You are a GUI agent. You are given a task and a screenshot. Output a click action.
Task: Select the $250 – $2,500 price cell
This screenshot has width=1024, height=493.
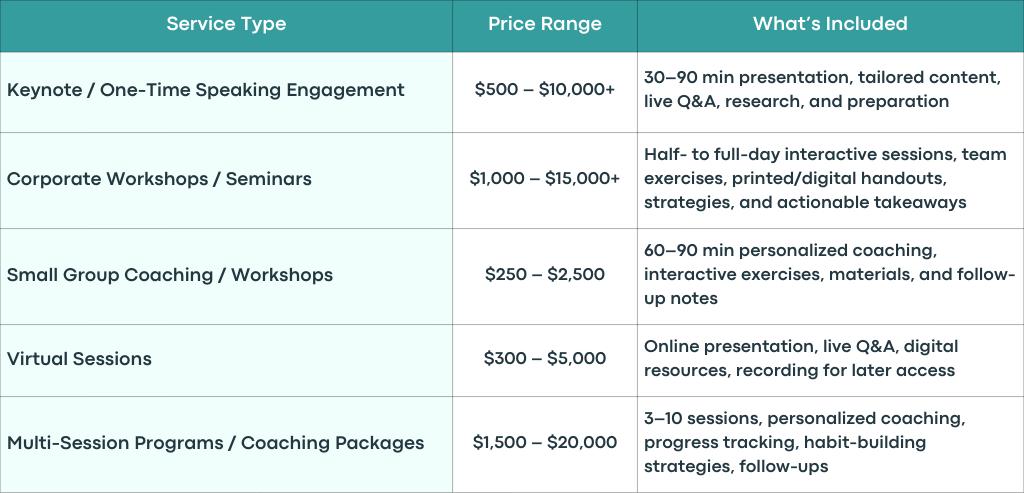[x=545, y=275]
